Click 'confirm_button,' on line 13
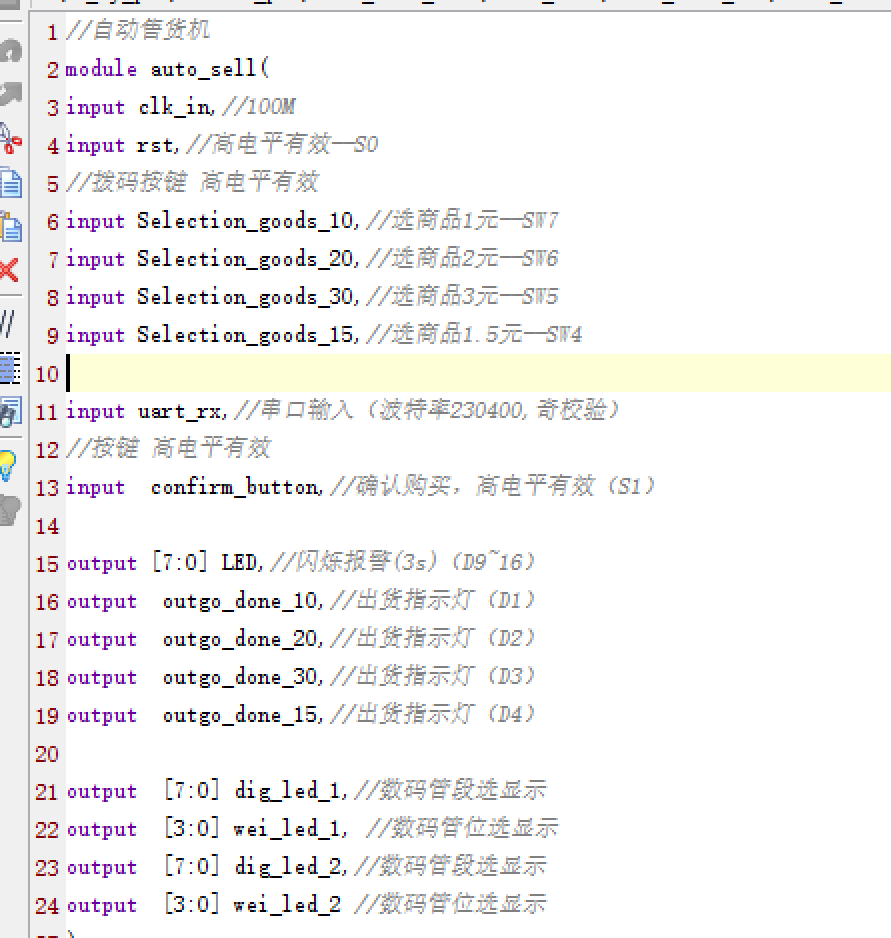The height and width of the screenshot is (938, 891). click(x=237, y=487)
